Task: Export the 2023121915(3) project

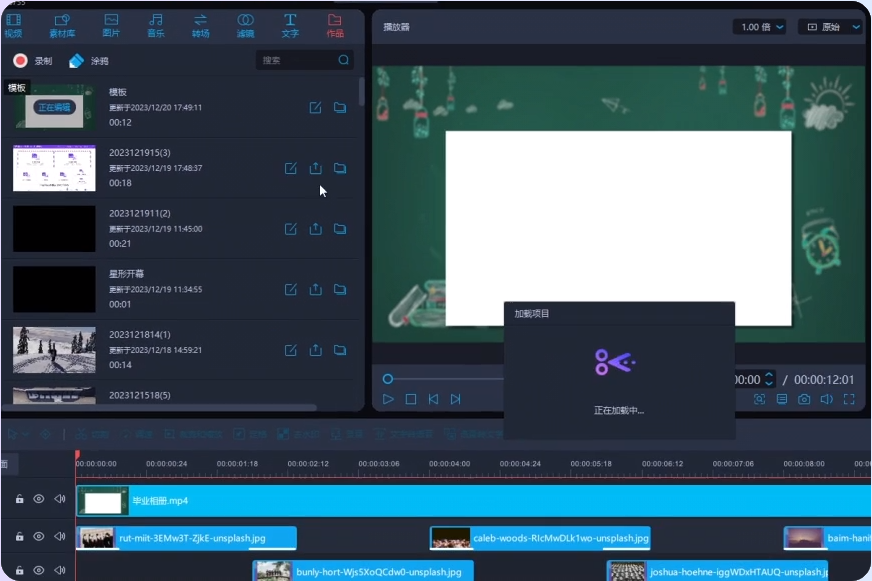Action: [x=315, y=168]
